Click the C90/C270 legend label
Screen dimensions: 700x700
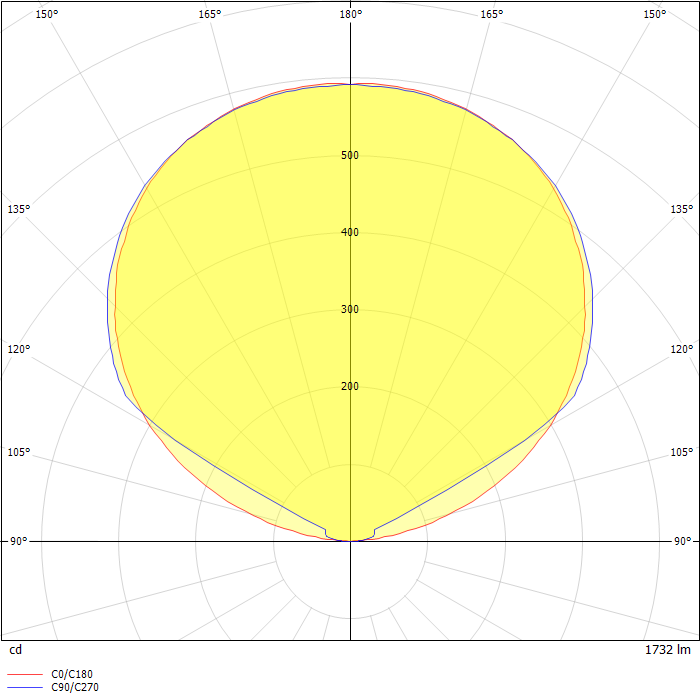(x=75, y=687)
